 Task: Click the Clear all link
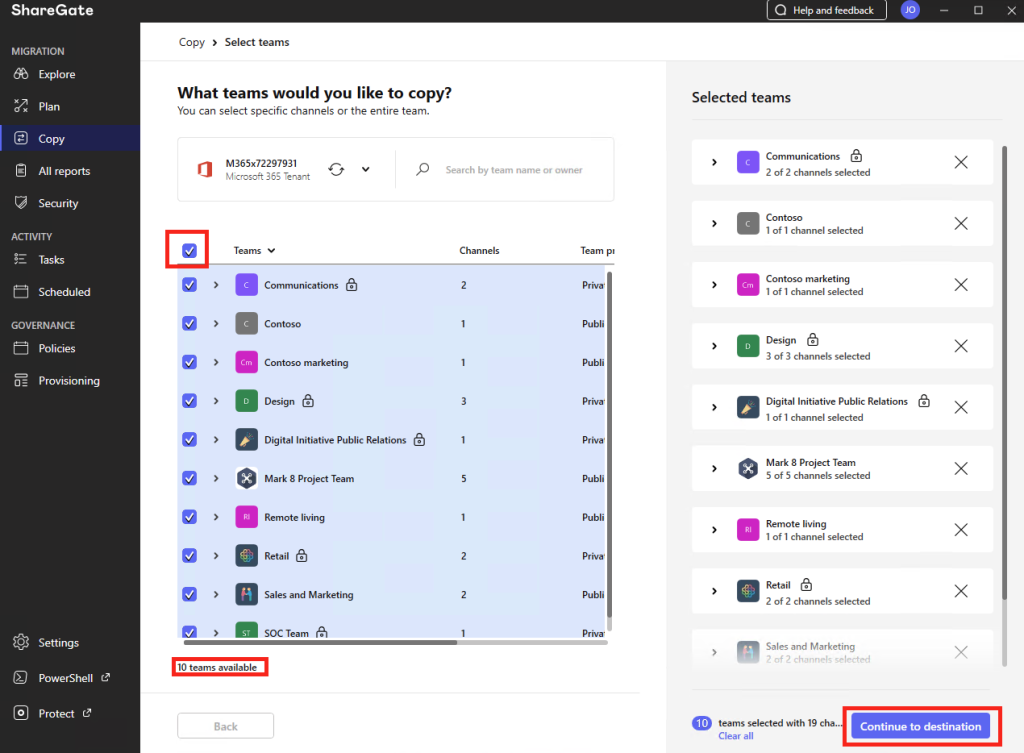click(x=735, y=736)
